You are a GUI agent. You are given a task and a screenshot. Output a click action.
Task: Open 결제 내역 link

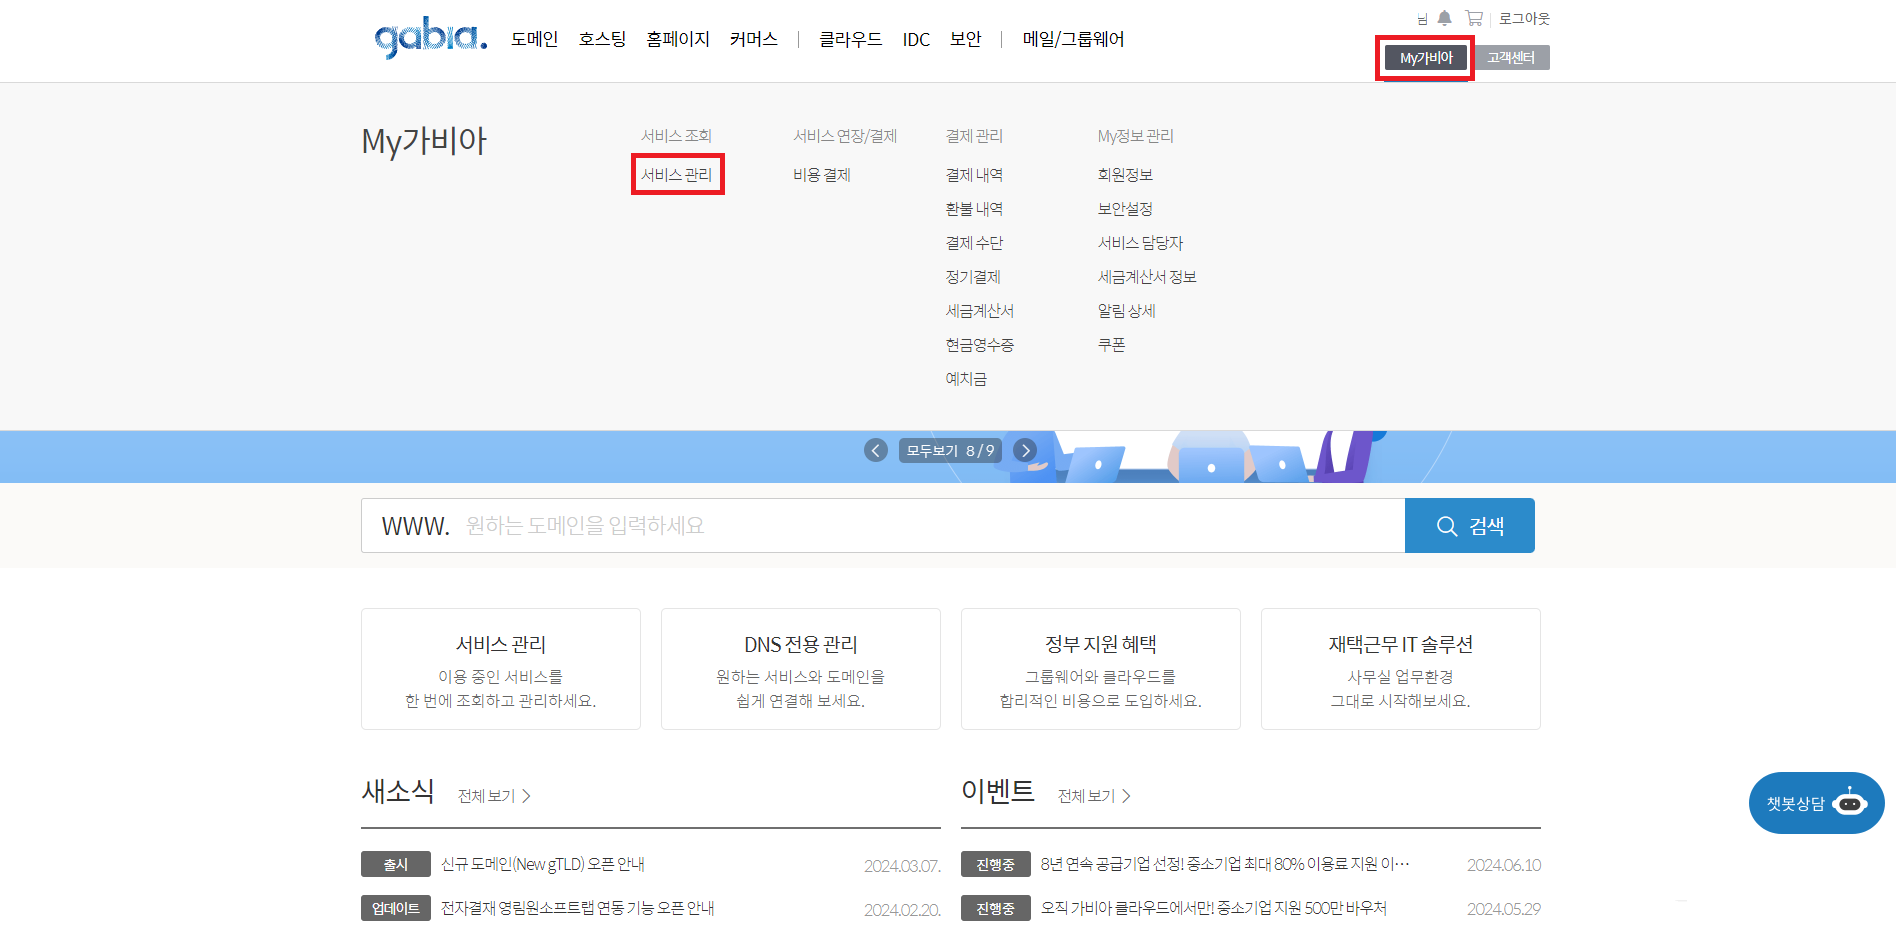[974, 175]
